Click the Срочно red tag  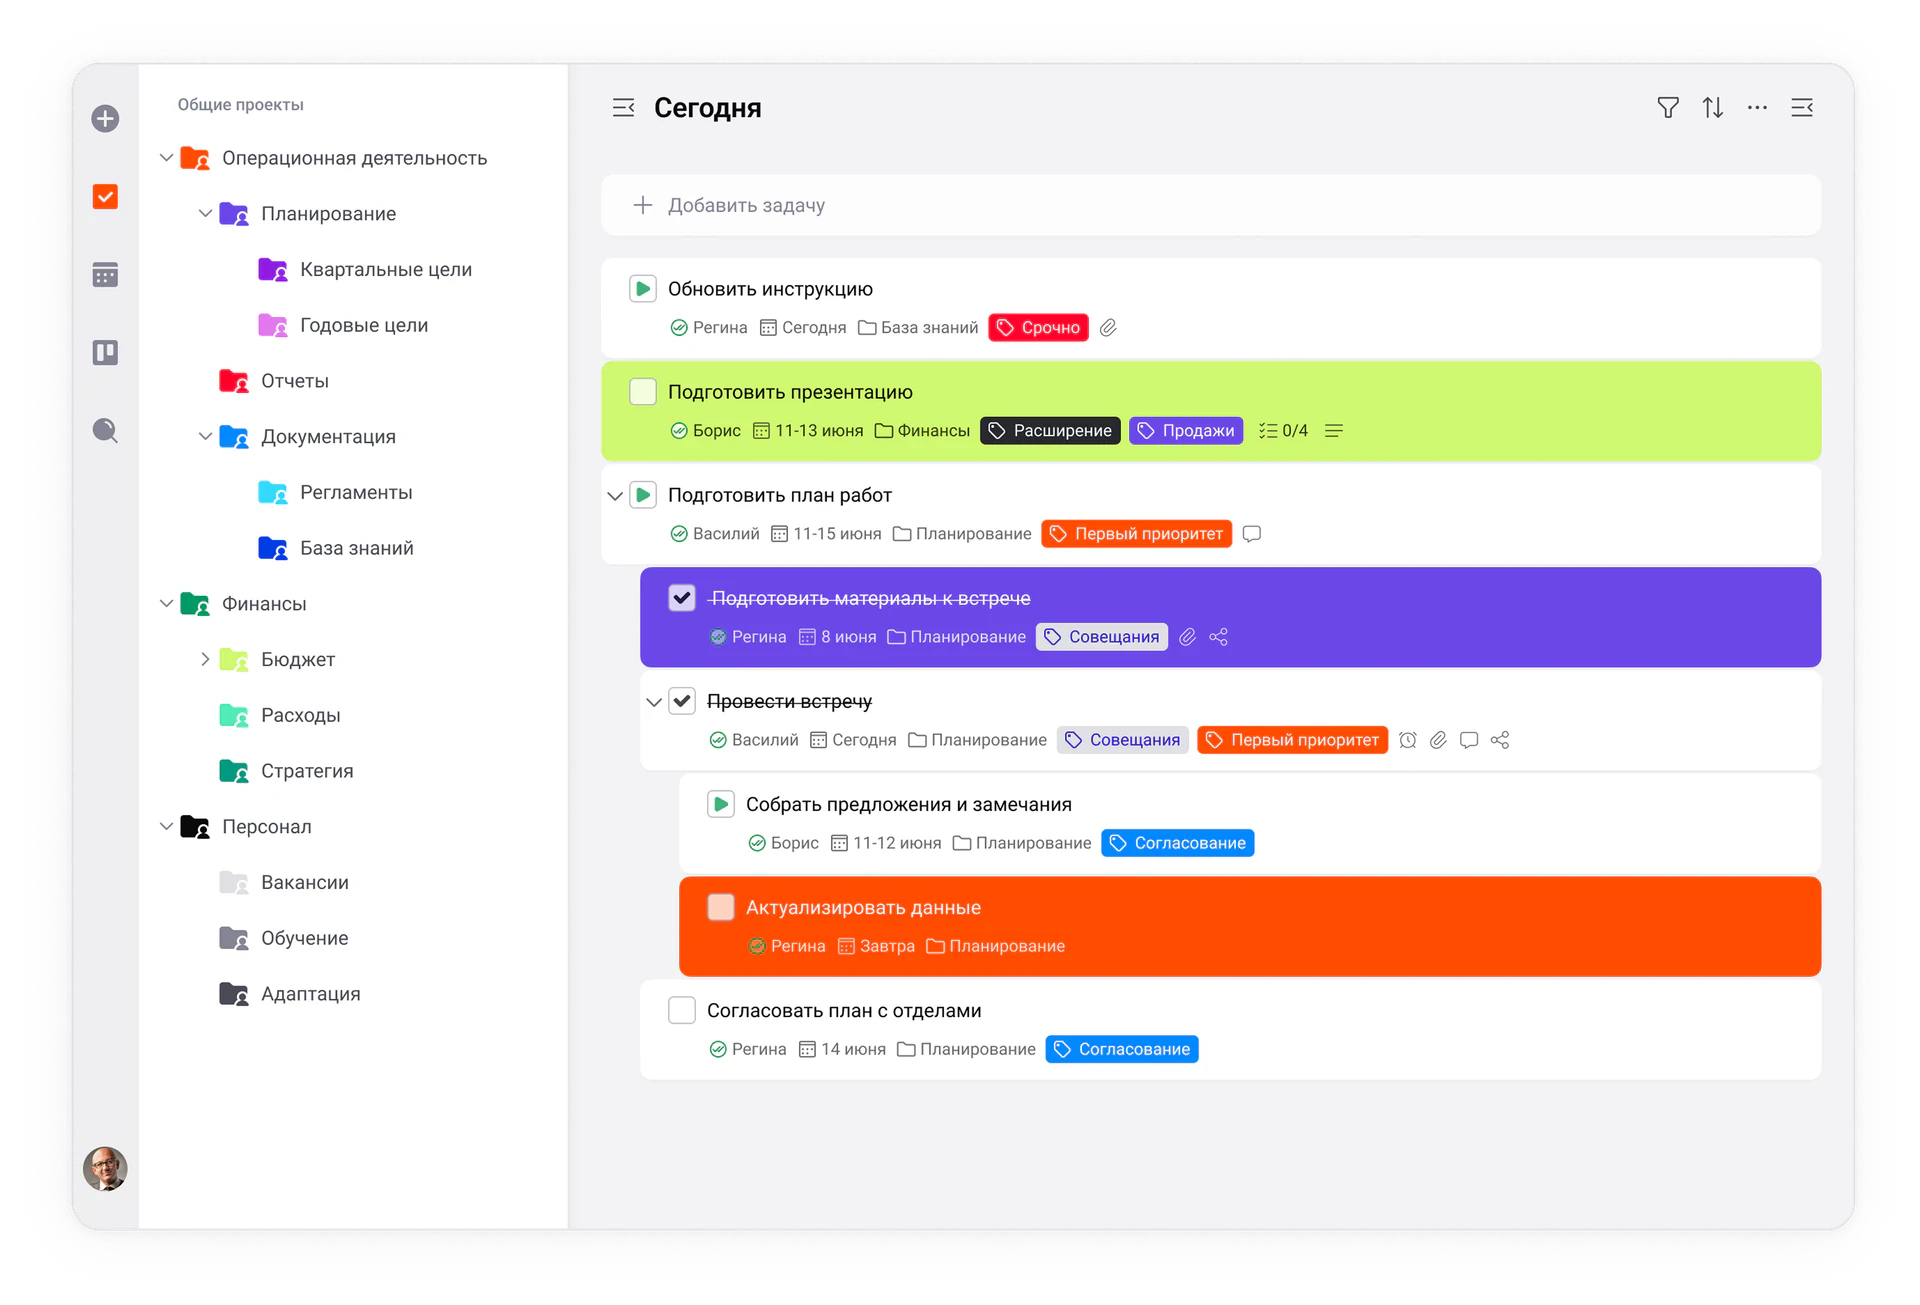pos(1038,328)
